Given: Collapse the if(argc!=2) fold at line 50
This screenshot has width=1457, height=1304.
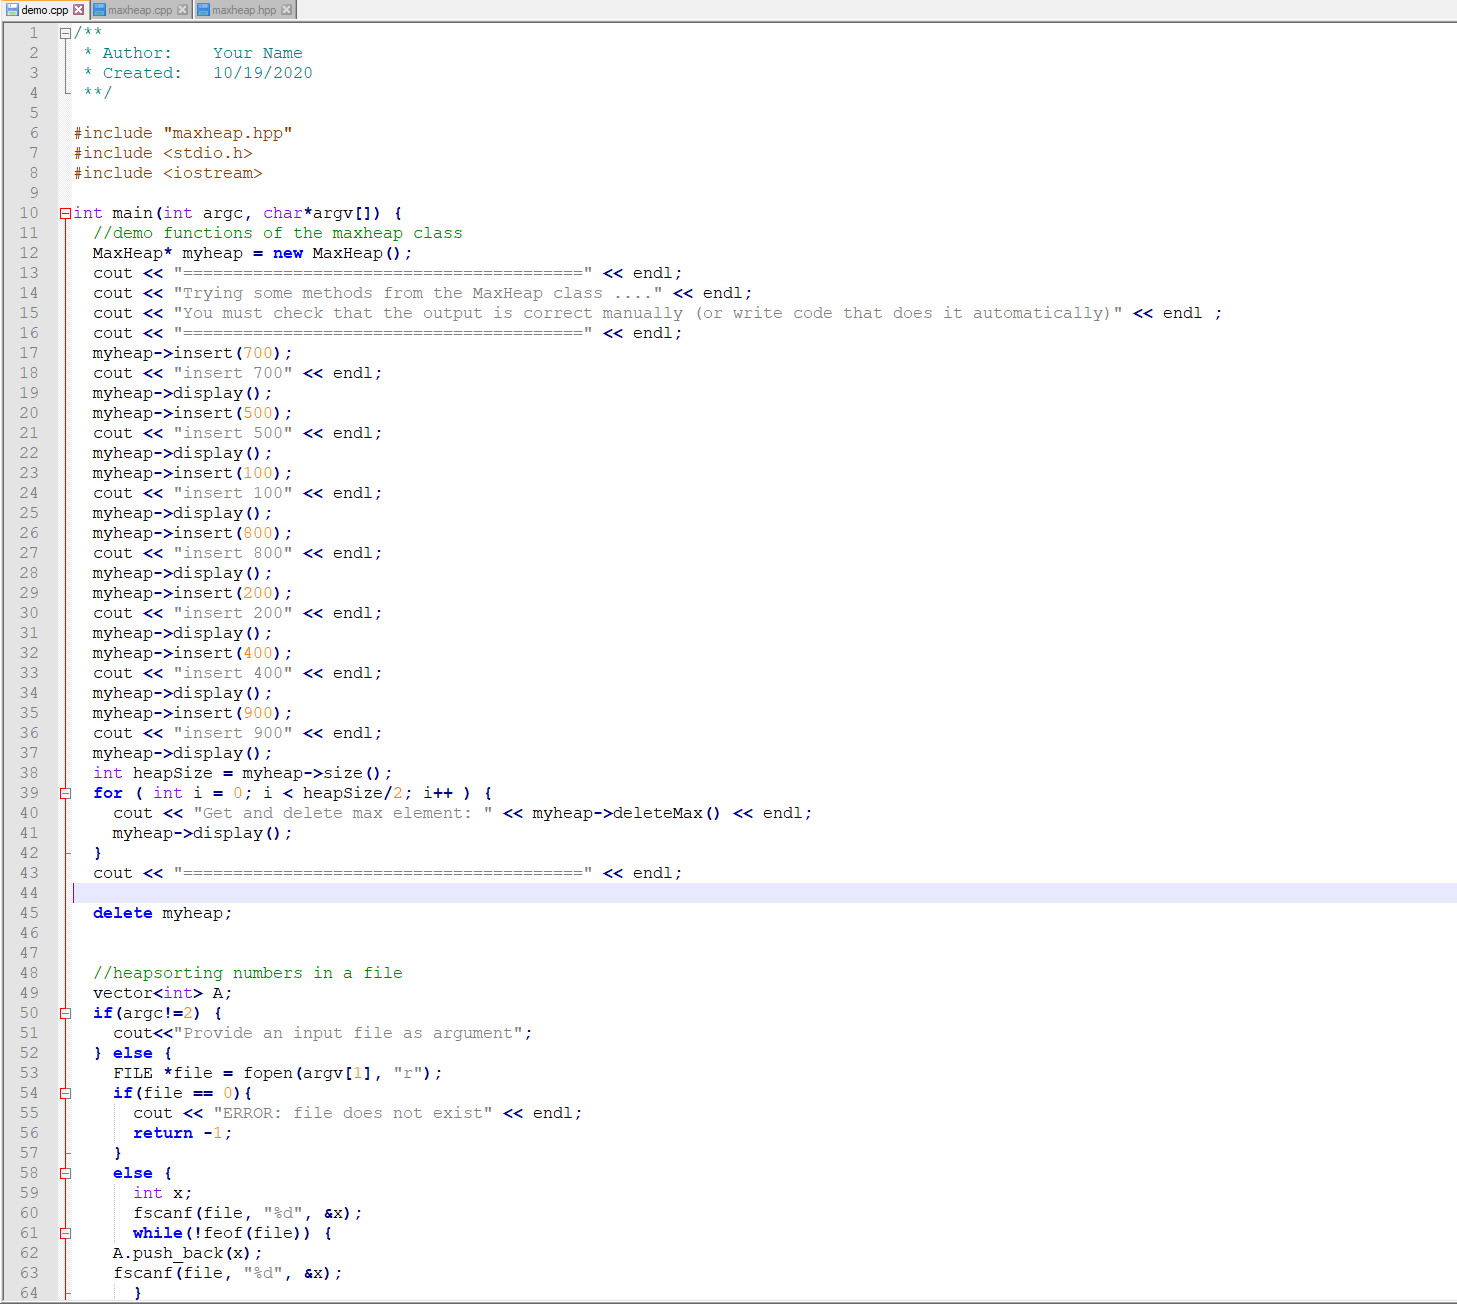Looking at the screenshot, I should [65, 1013].
